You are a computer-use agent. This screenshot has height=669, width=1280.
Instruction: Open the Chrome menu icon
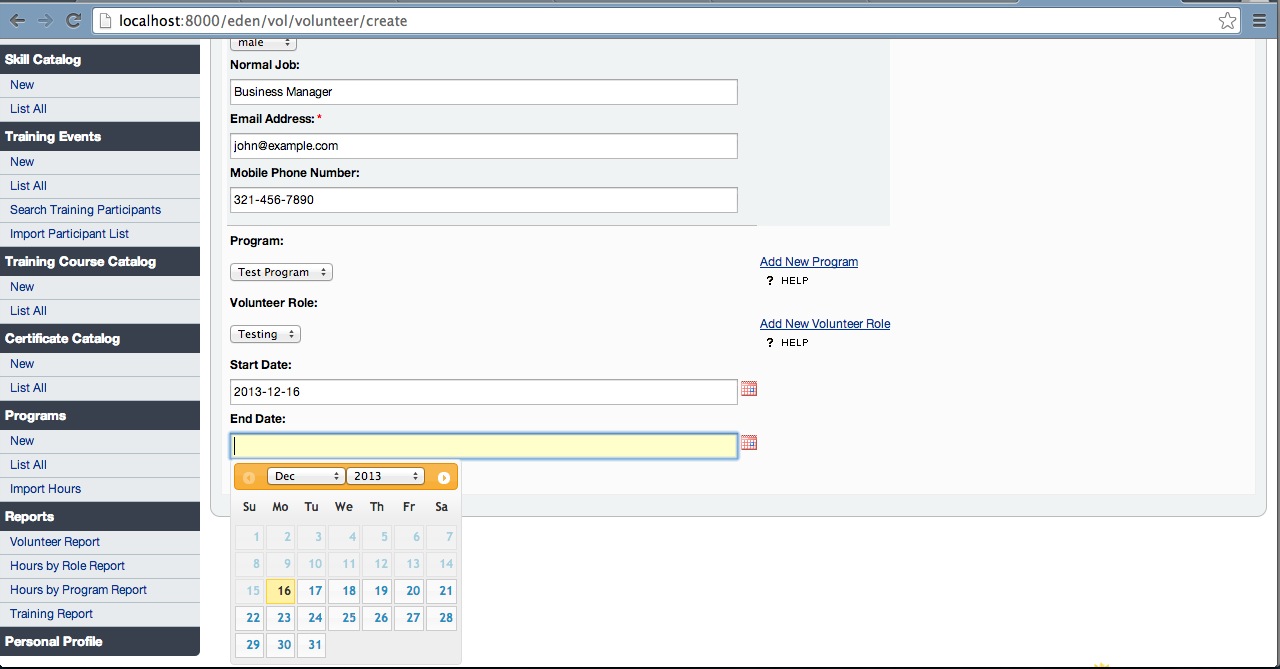pyautogui.click(x=1259, y=20)
